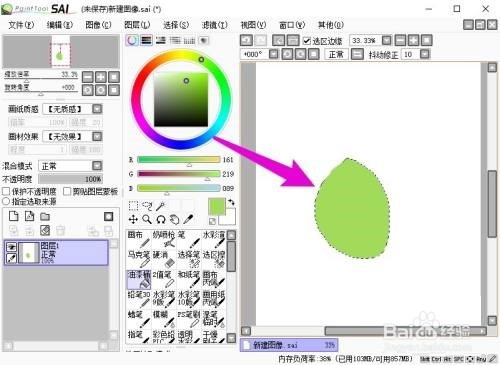
Task: Open 混合模式 blend mode dropdown
Action: [97, 166]
